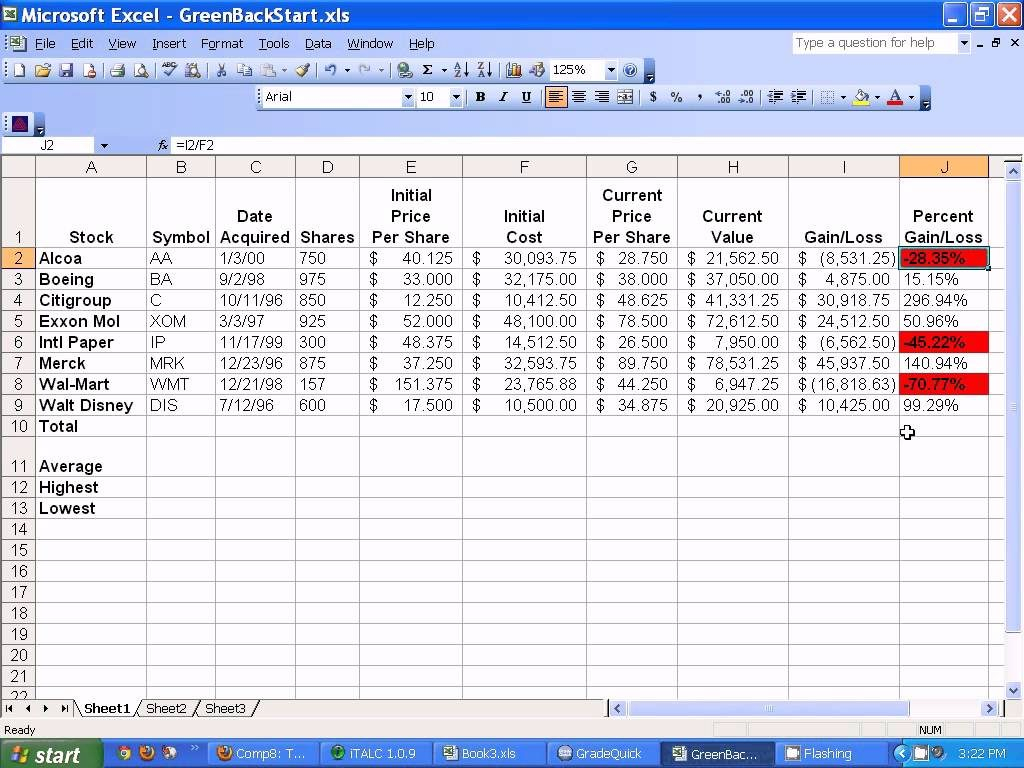Open the Chart Wizard

coord(513,70)
